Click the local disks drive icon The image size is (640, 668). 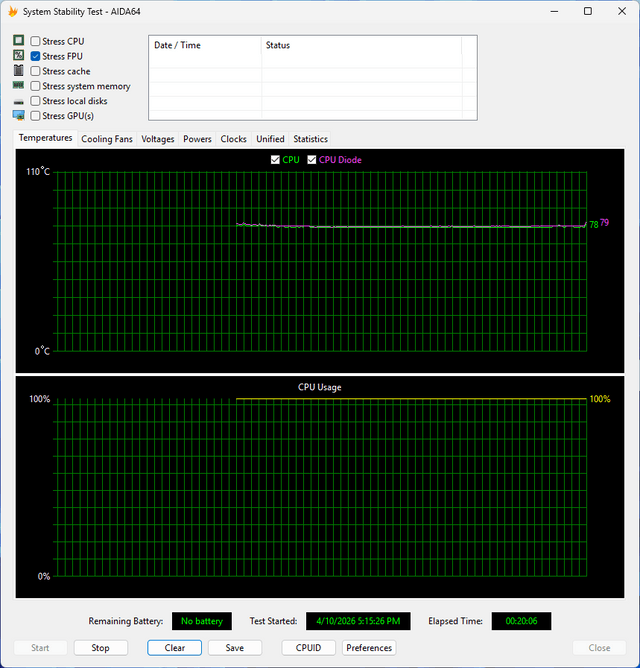point(18,102)
